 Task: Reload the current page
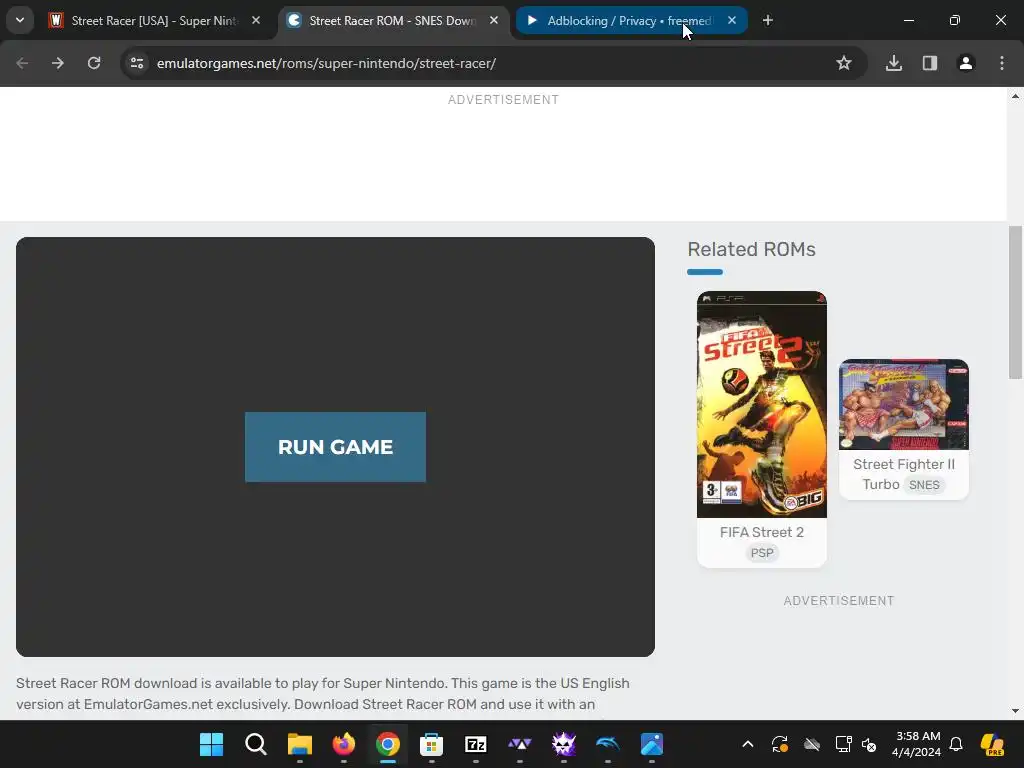(x=94, y=63)
